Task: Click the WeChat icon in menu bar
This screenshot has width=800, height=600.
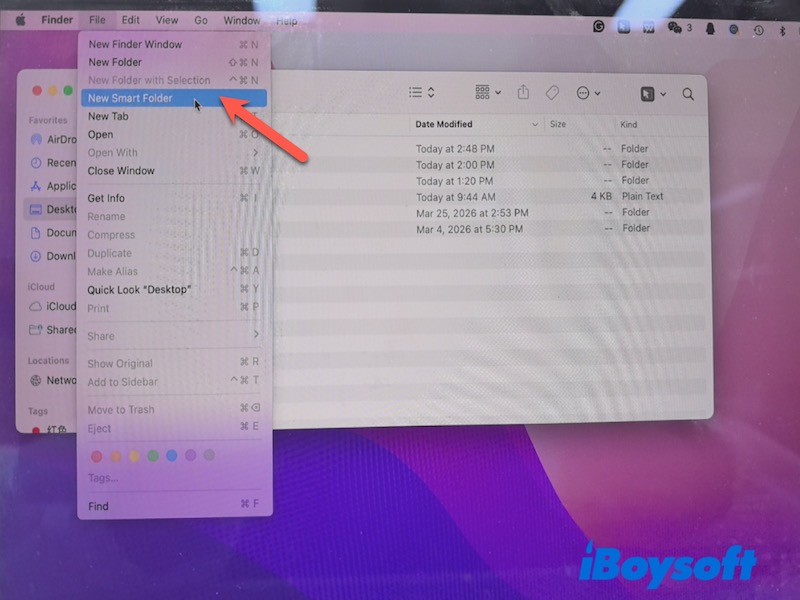Action: coord(675,28)
